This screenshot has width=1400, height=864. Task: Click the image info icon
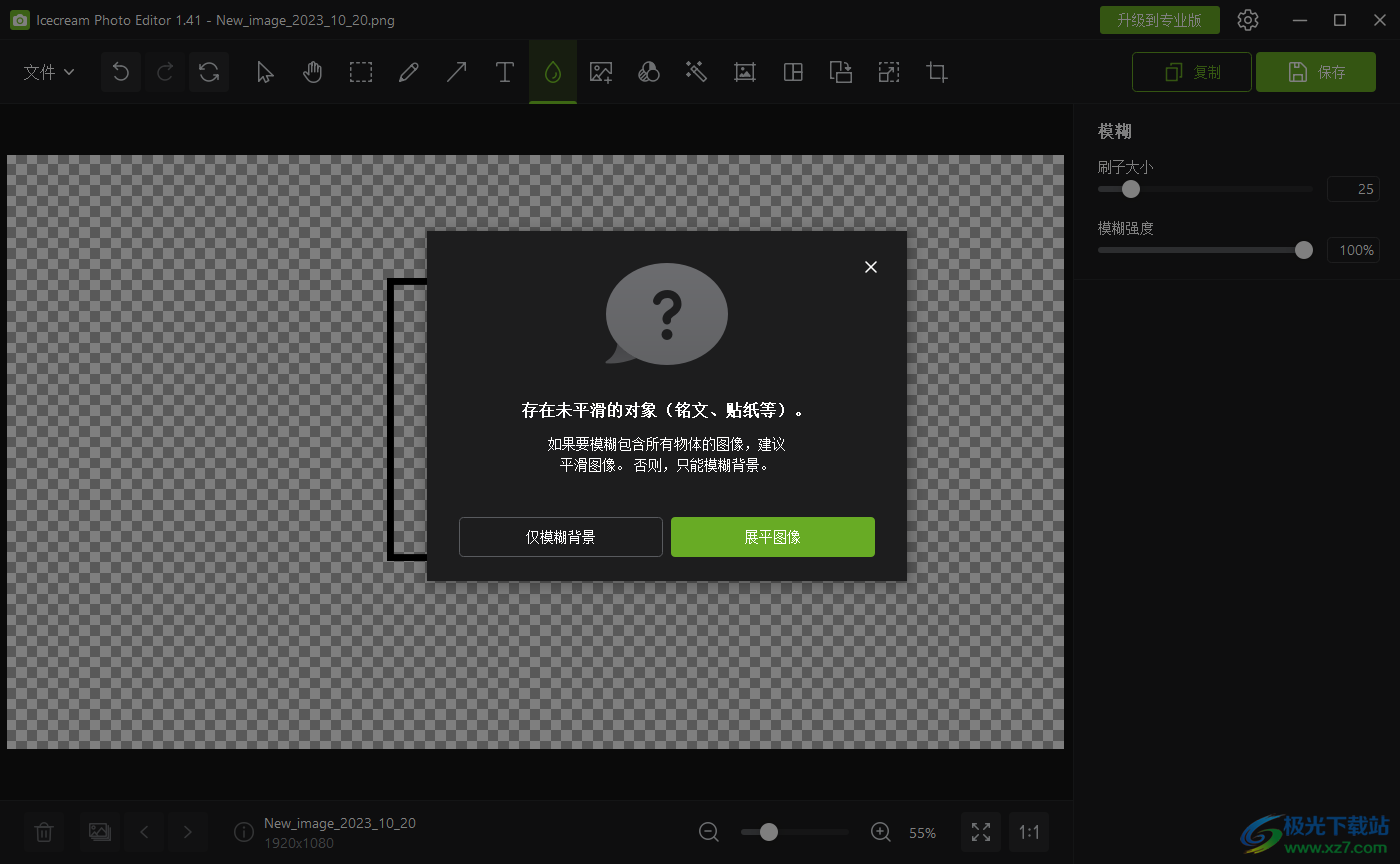click(x=243, y=832)
